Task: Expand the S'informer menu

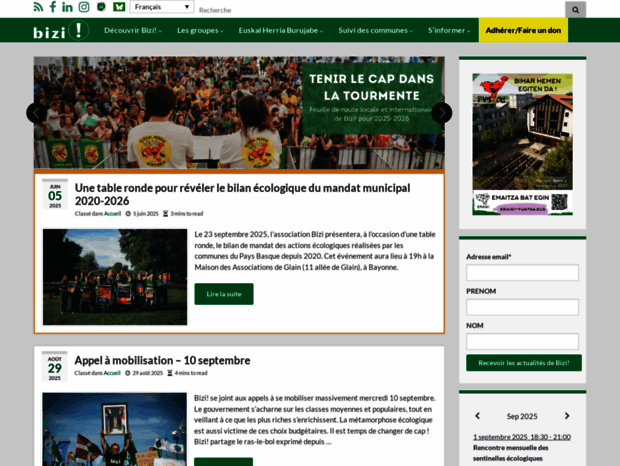Action: 449,30
